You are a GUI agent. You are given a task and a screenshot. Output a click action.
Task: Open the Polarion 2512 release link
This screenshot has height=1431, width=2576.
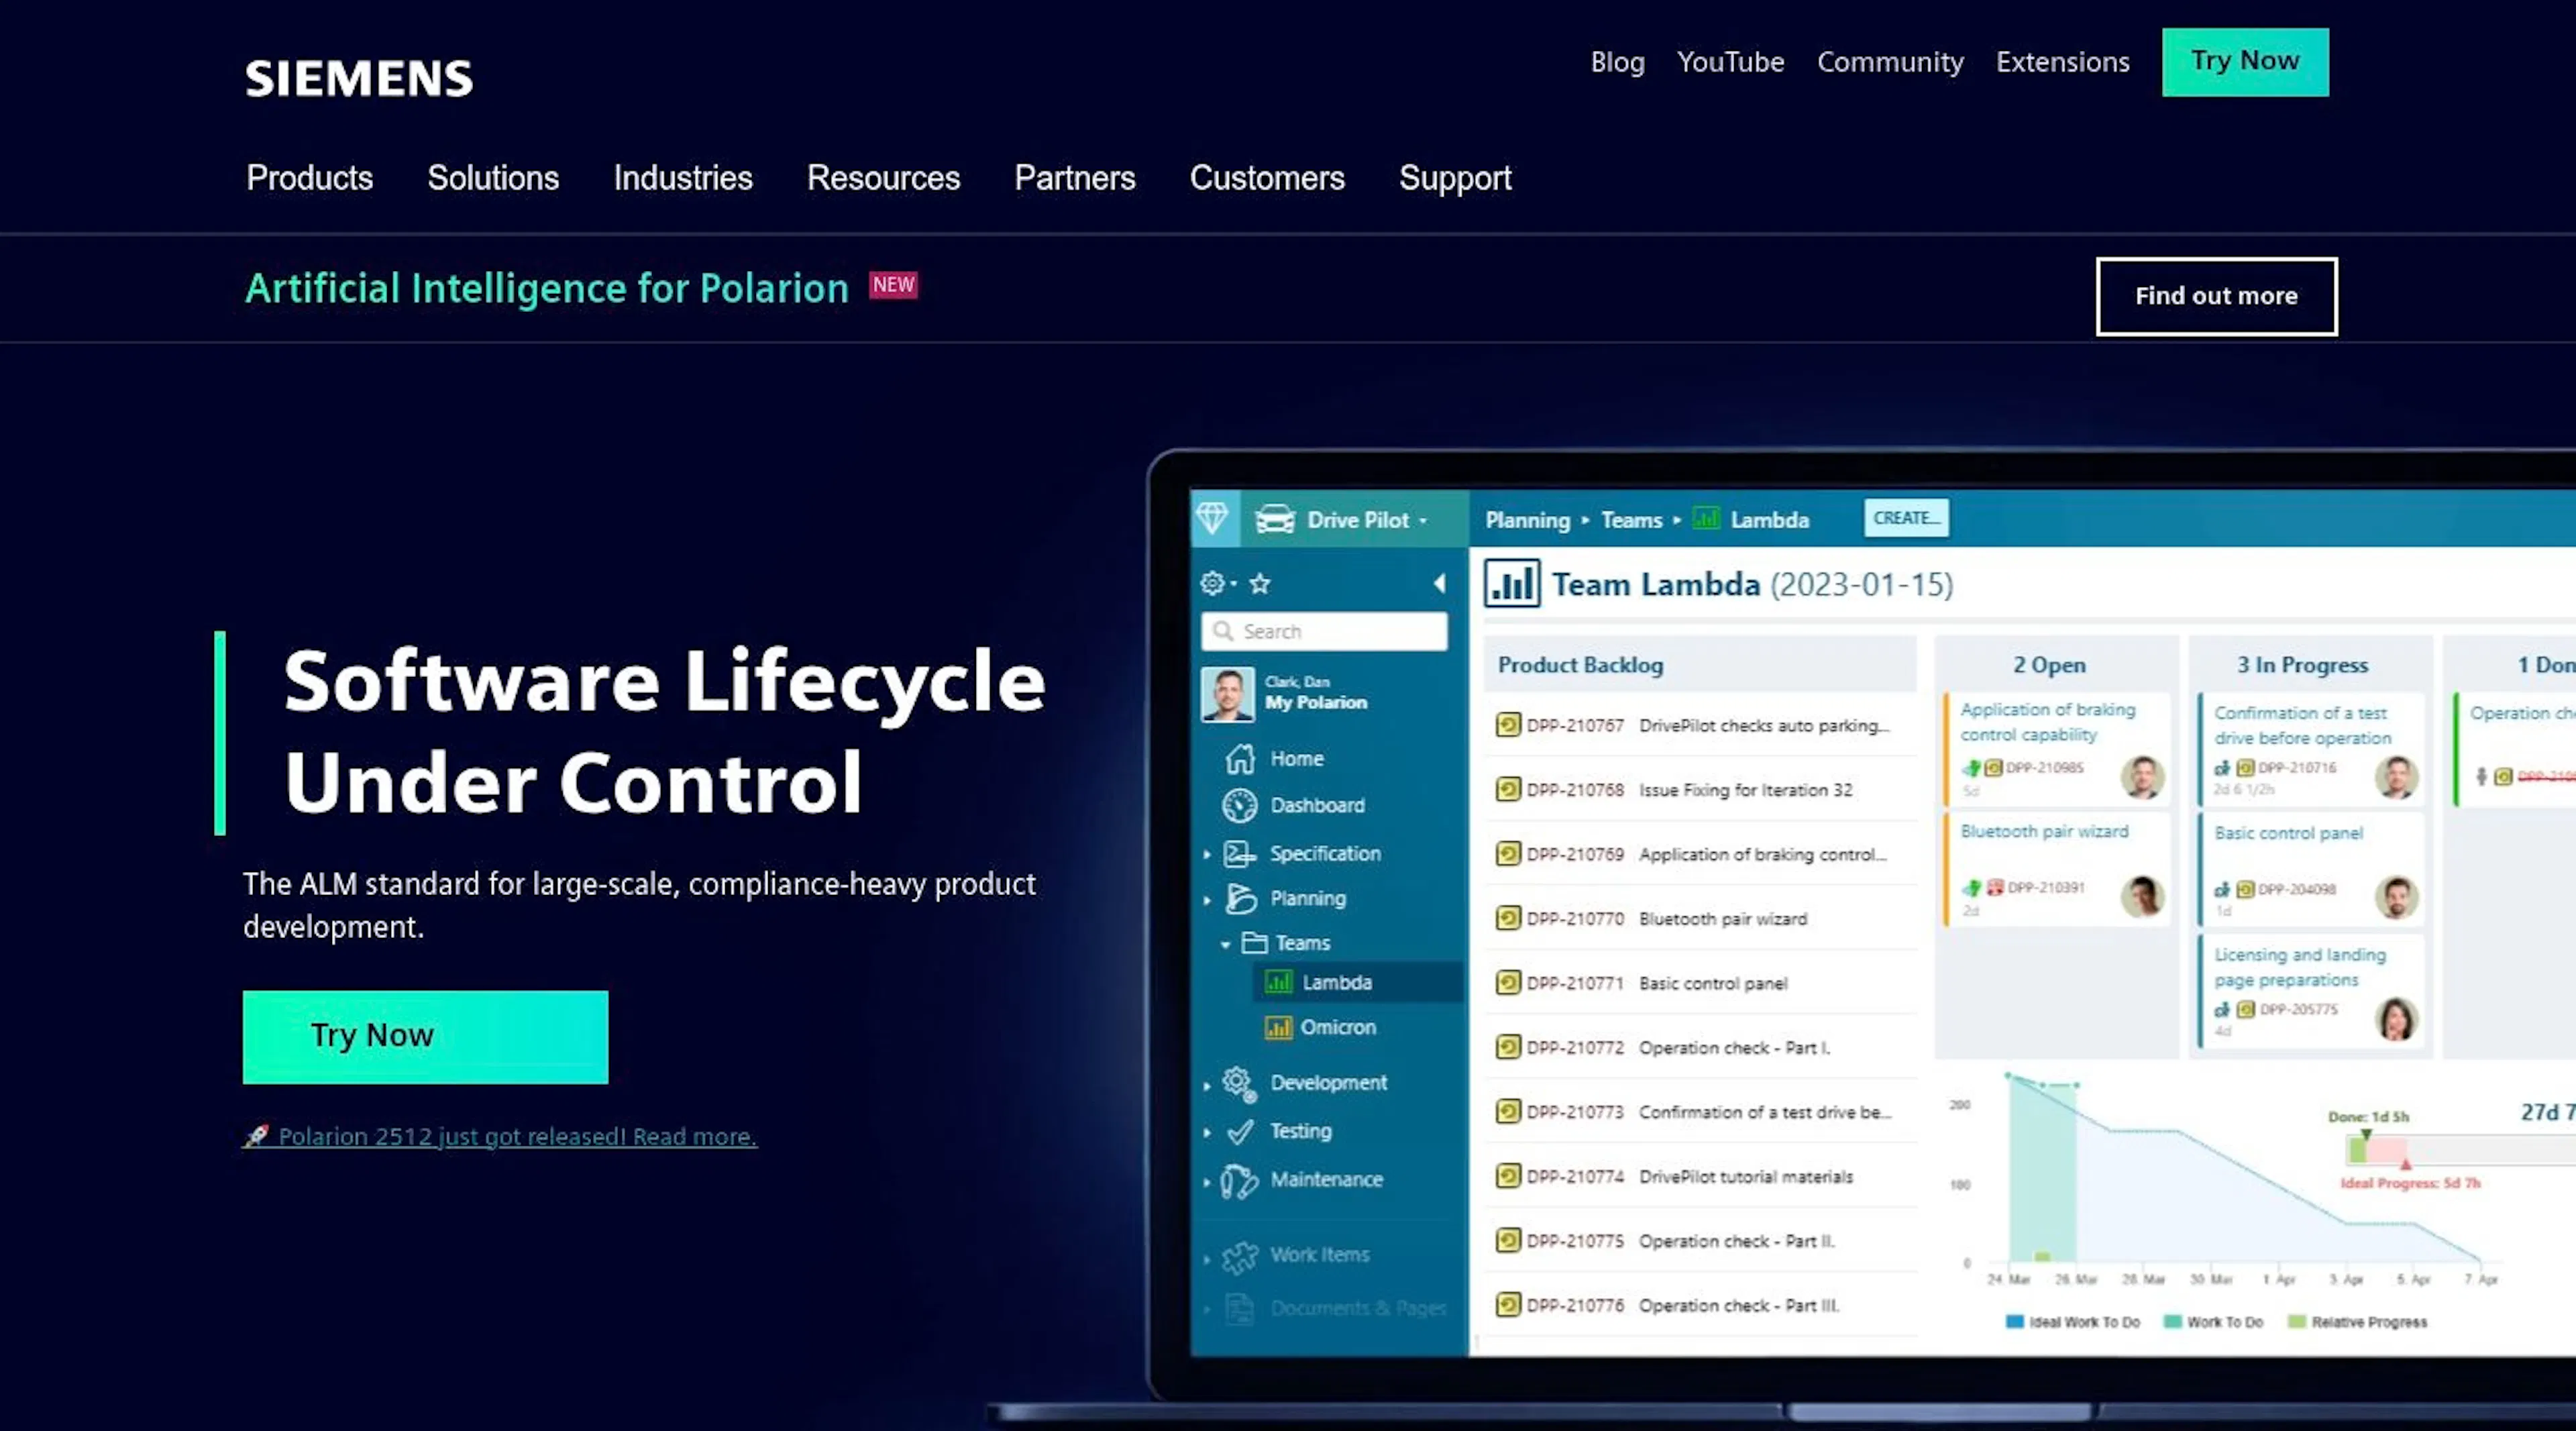click(x=500, y=1136)
